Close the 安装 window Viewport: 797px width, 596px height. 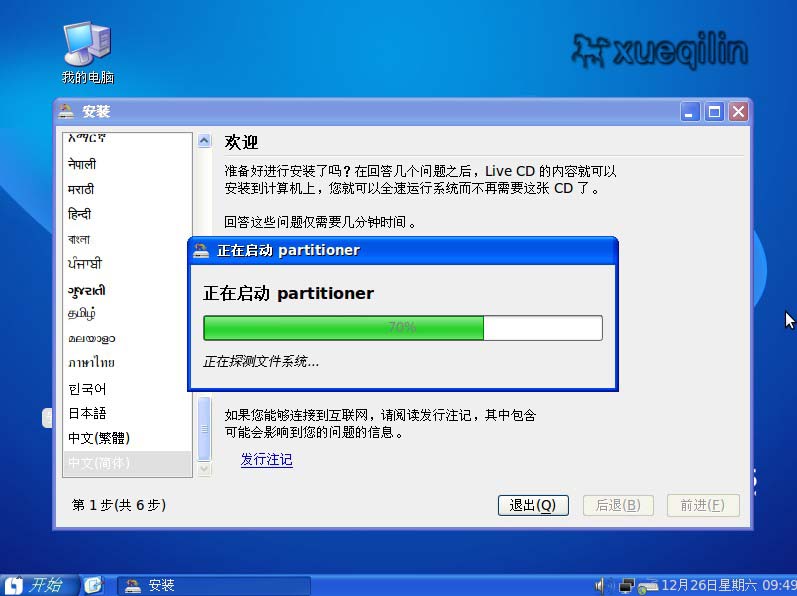point(738,111)
